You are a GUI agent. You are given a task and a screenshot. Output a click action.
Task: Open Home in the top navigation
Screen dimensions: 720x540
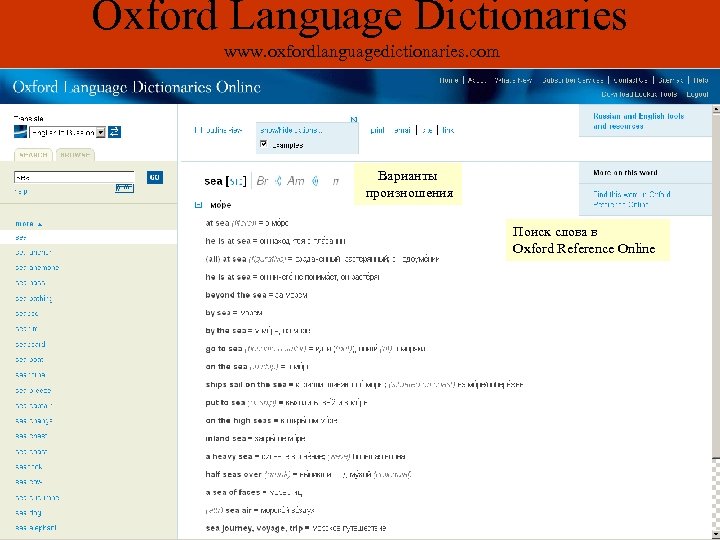click(x=449, y=80)
